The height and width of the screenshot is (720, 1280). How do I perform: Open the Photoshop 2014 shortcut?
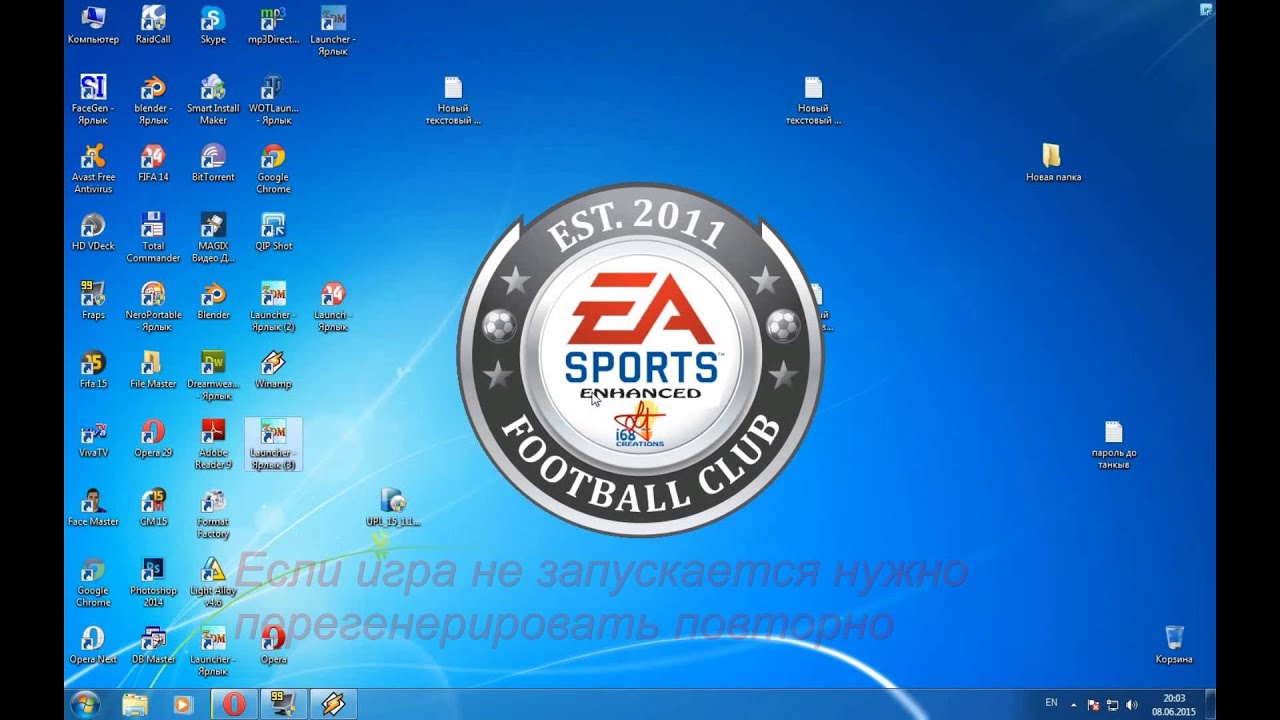coord(153,582)
